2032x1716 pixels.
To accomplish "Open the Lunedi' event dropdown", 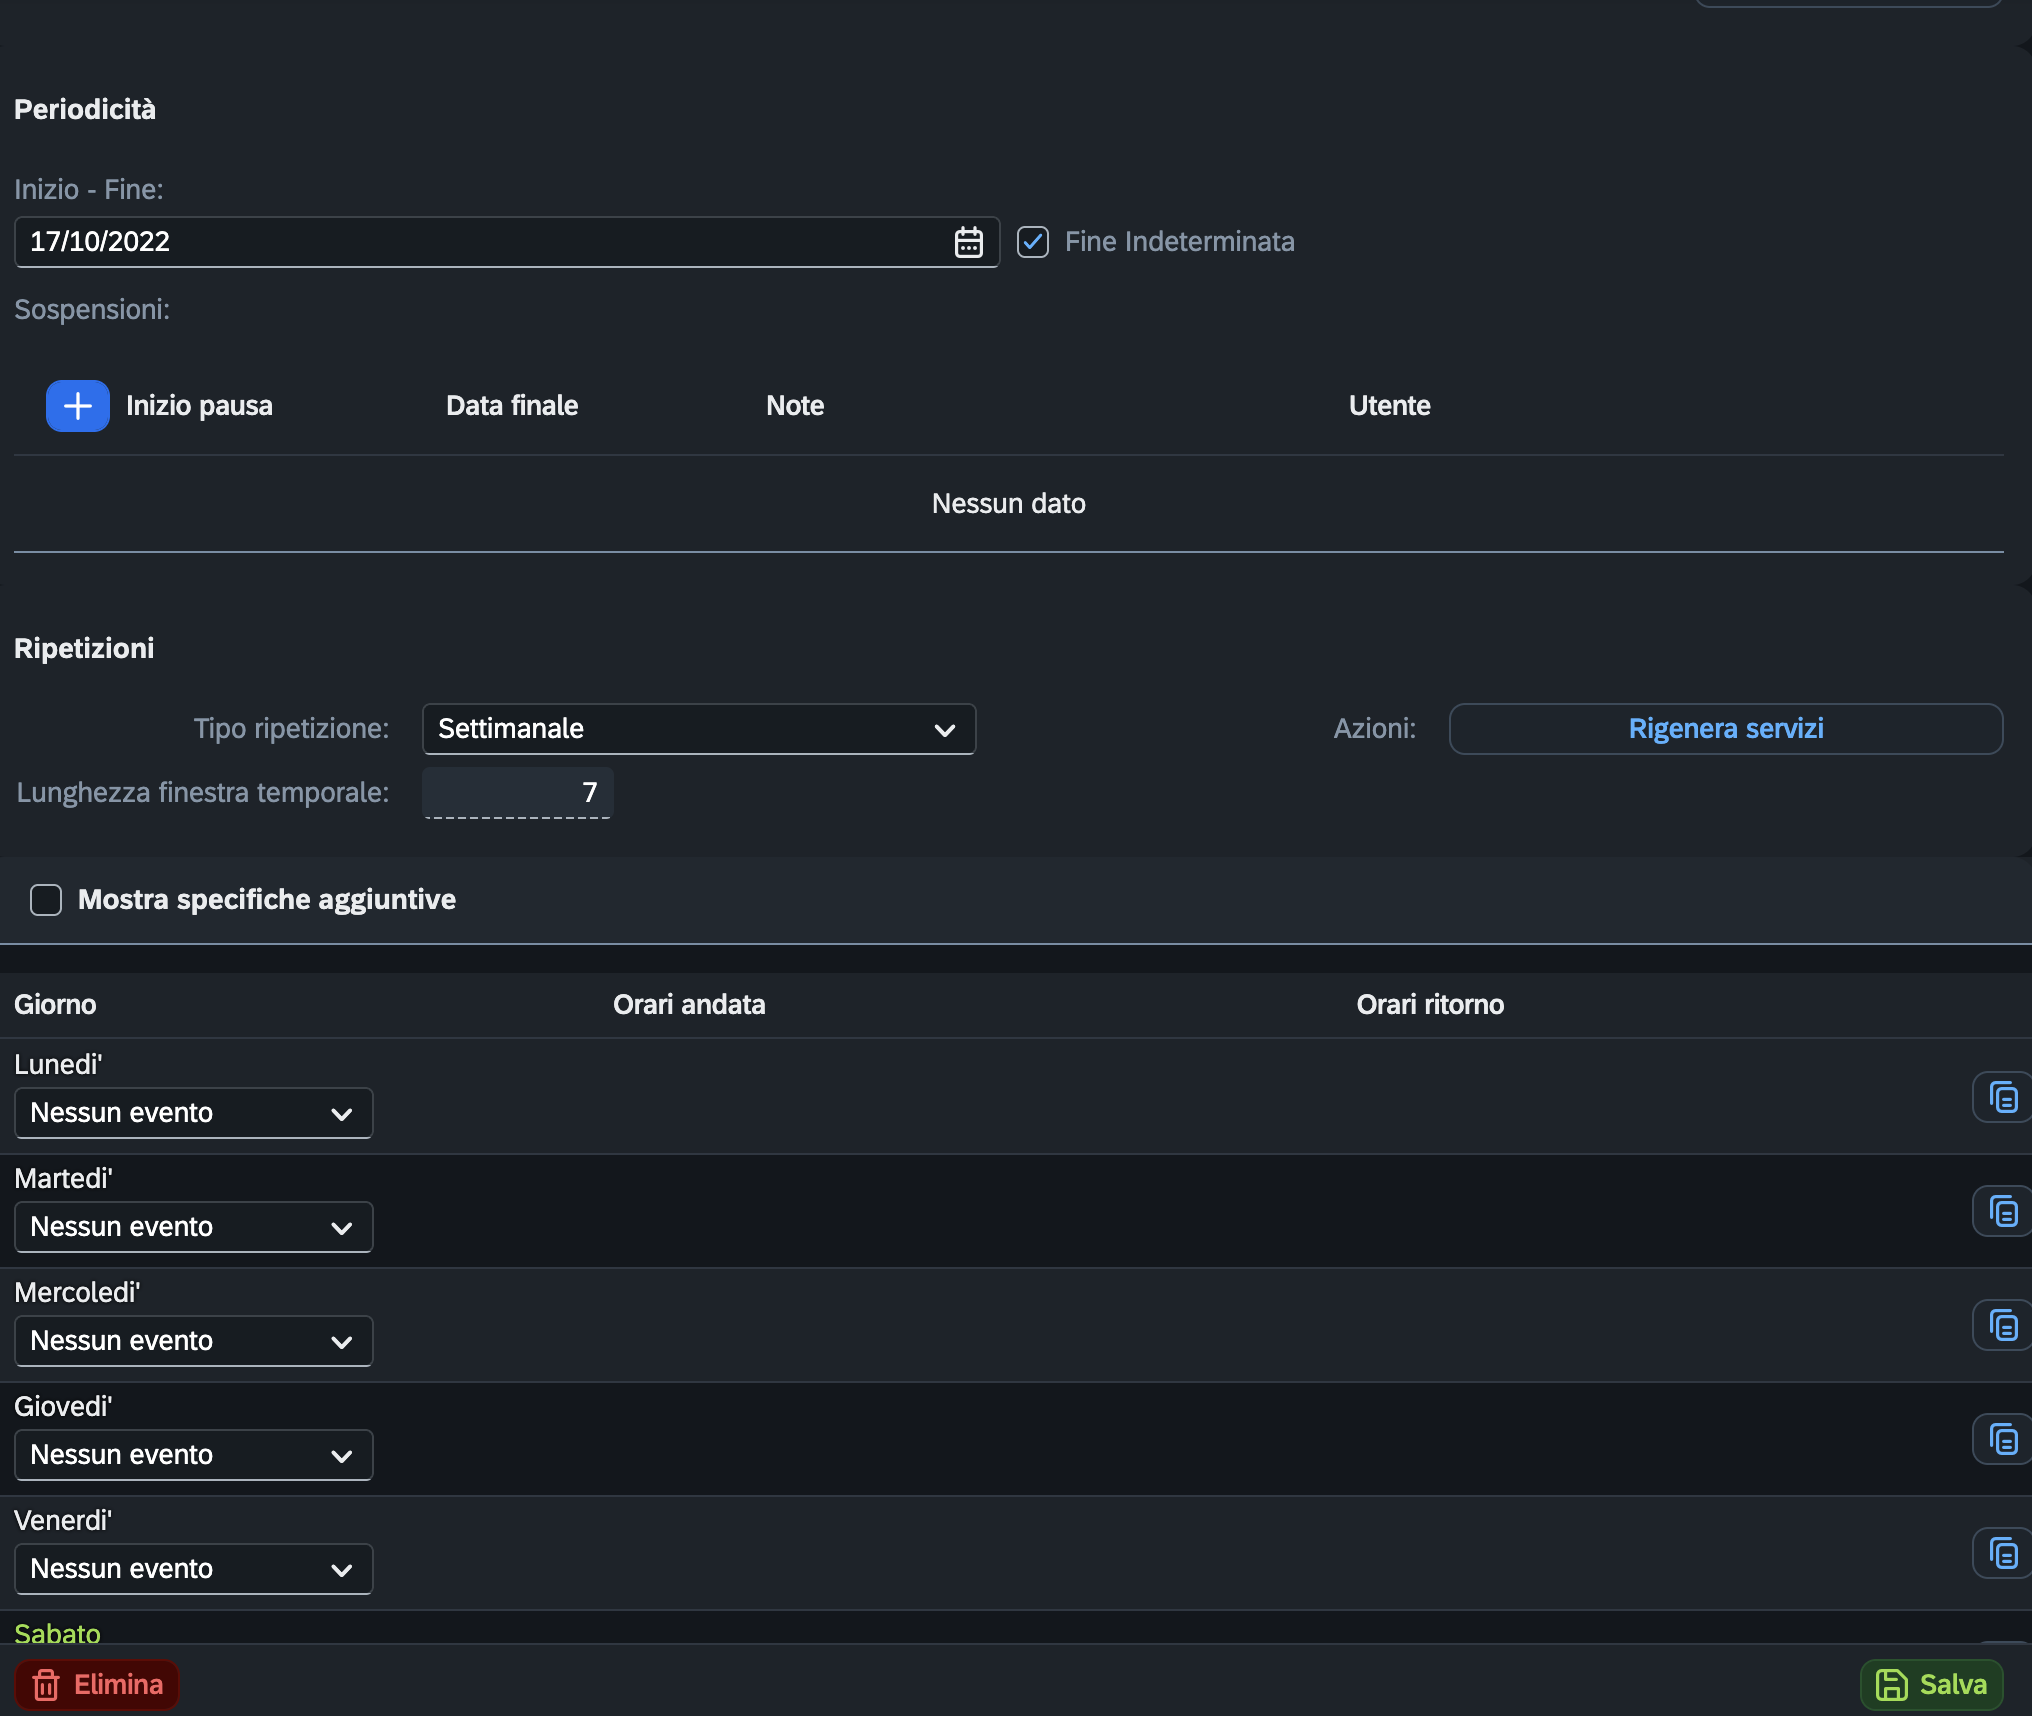I will point(194,1113).
